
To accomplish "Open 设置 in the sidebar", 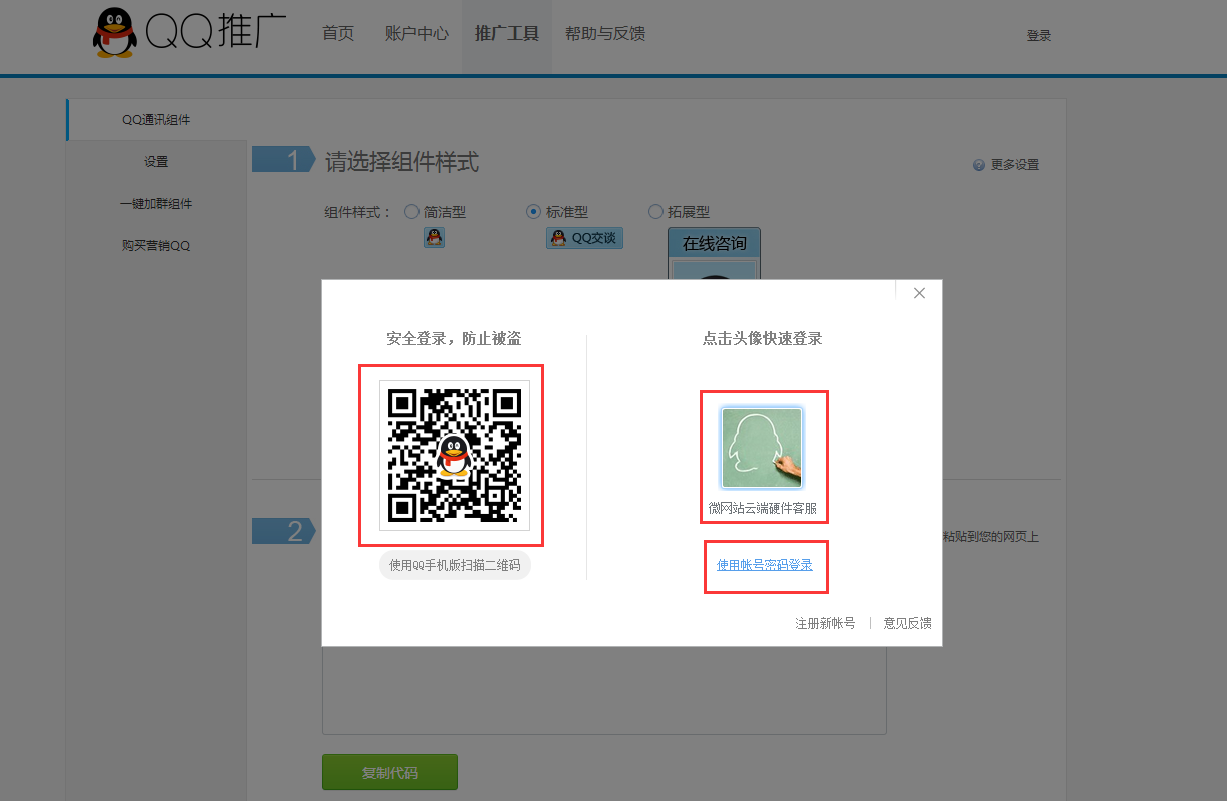I will [156, 162].
